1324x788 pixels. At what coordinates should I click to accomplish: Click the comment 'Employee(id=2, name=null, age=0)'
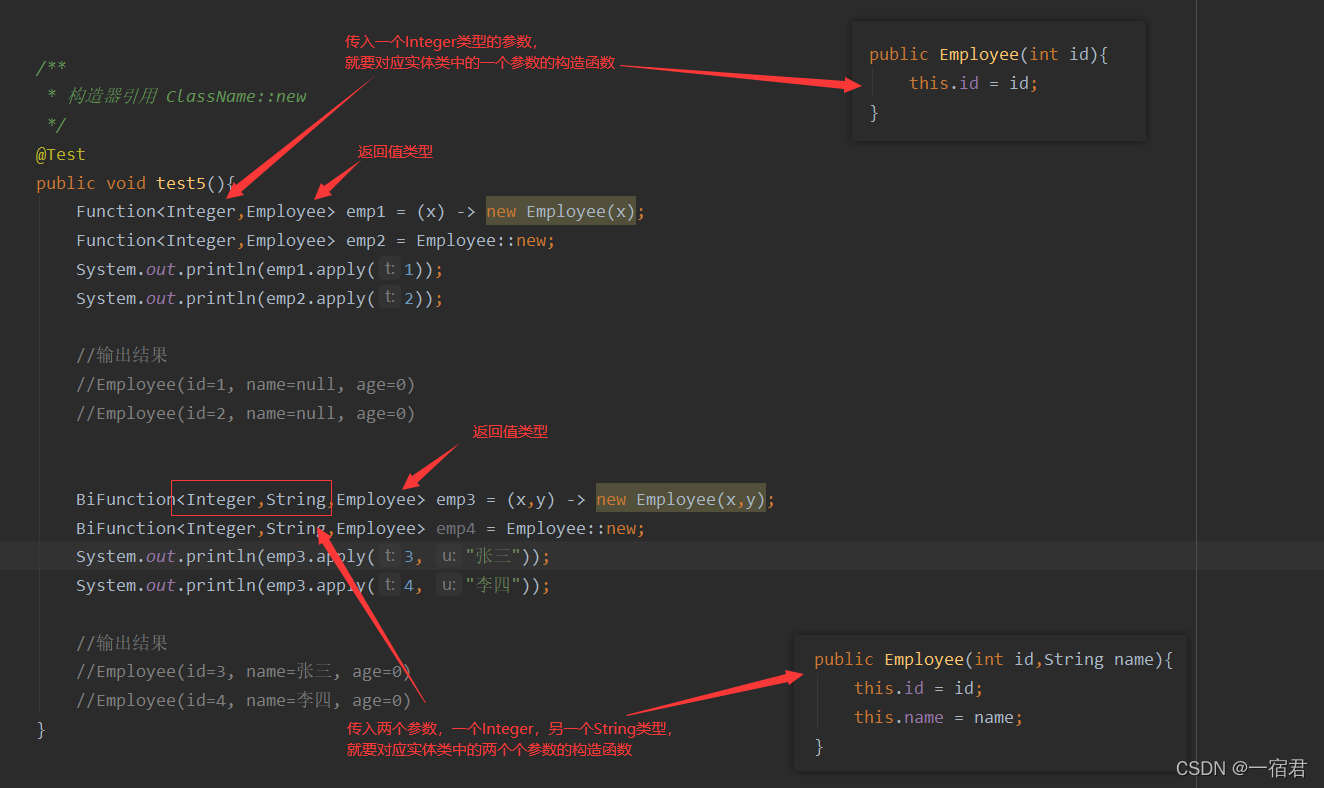[245, 413]
